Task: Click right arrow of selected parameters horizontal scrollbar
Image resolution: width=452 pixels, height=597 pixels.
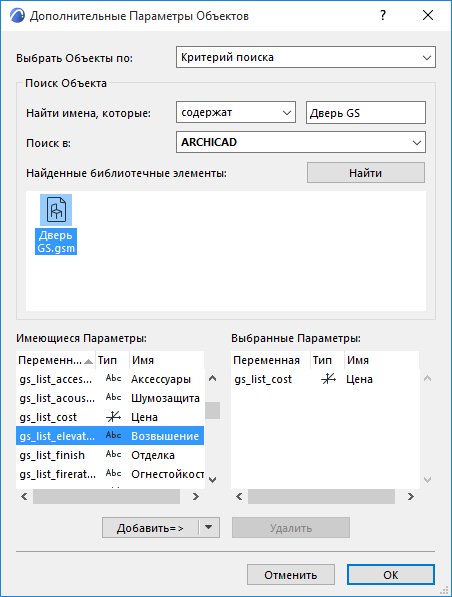Action: 410,496
